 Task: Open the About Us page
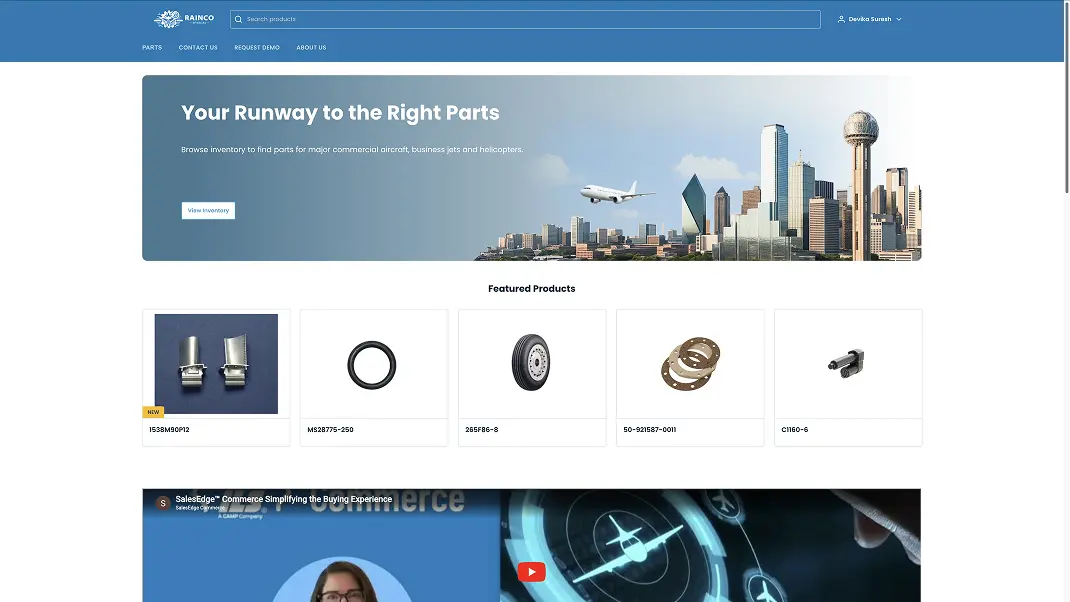(x=311, y=48)
